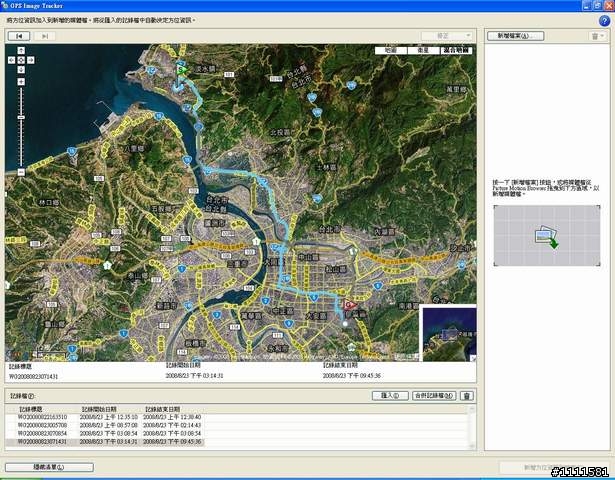
Task: Go to the next track point
Action: pyautogui.click(x=44, y=36)
